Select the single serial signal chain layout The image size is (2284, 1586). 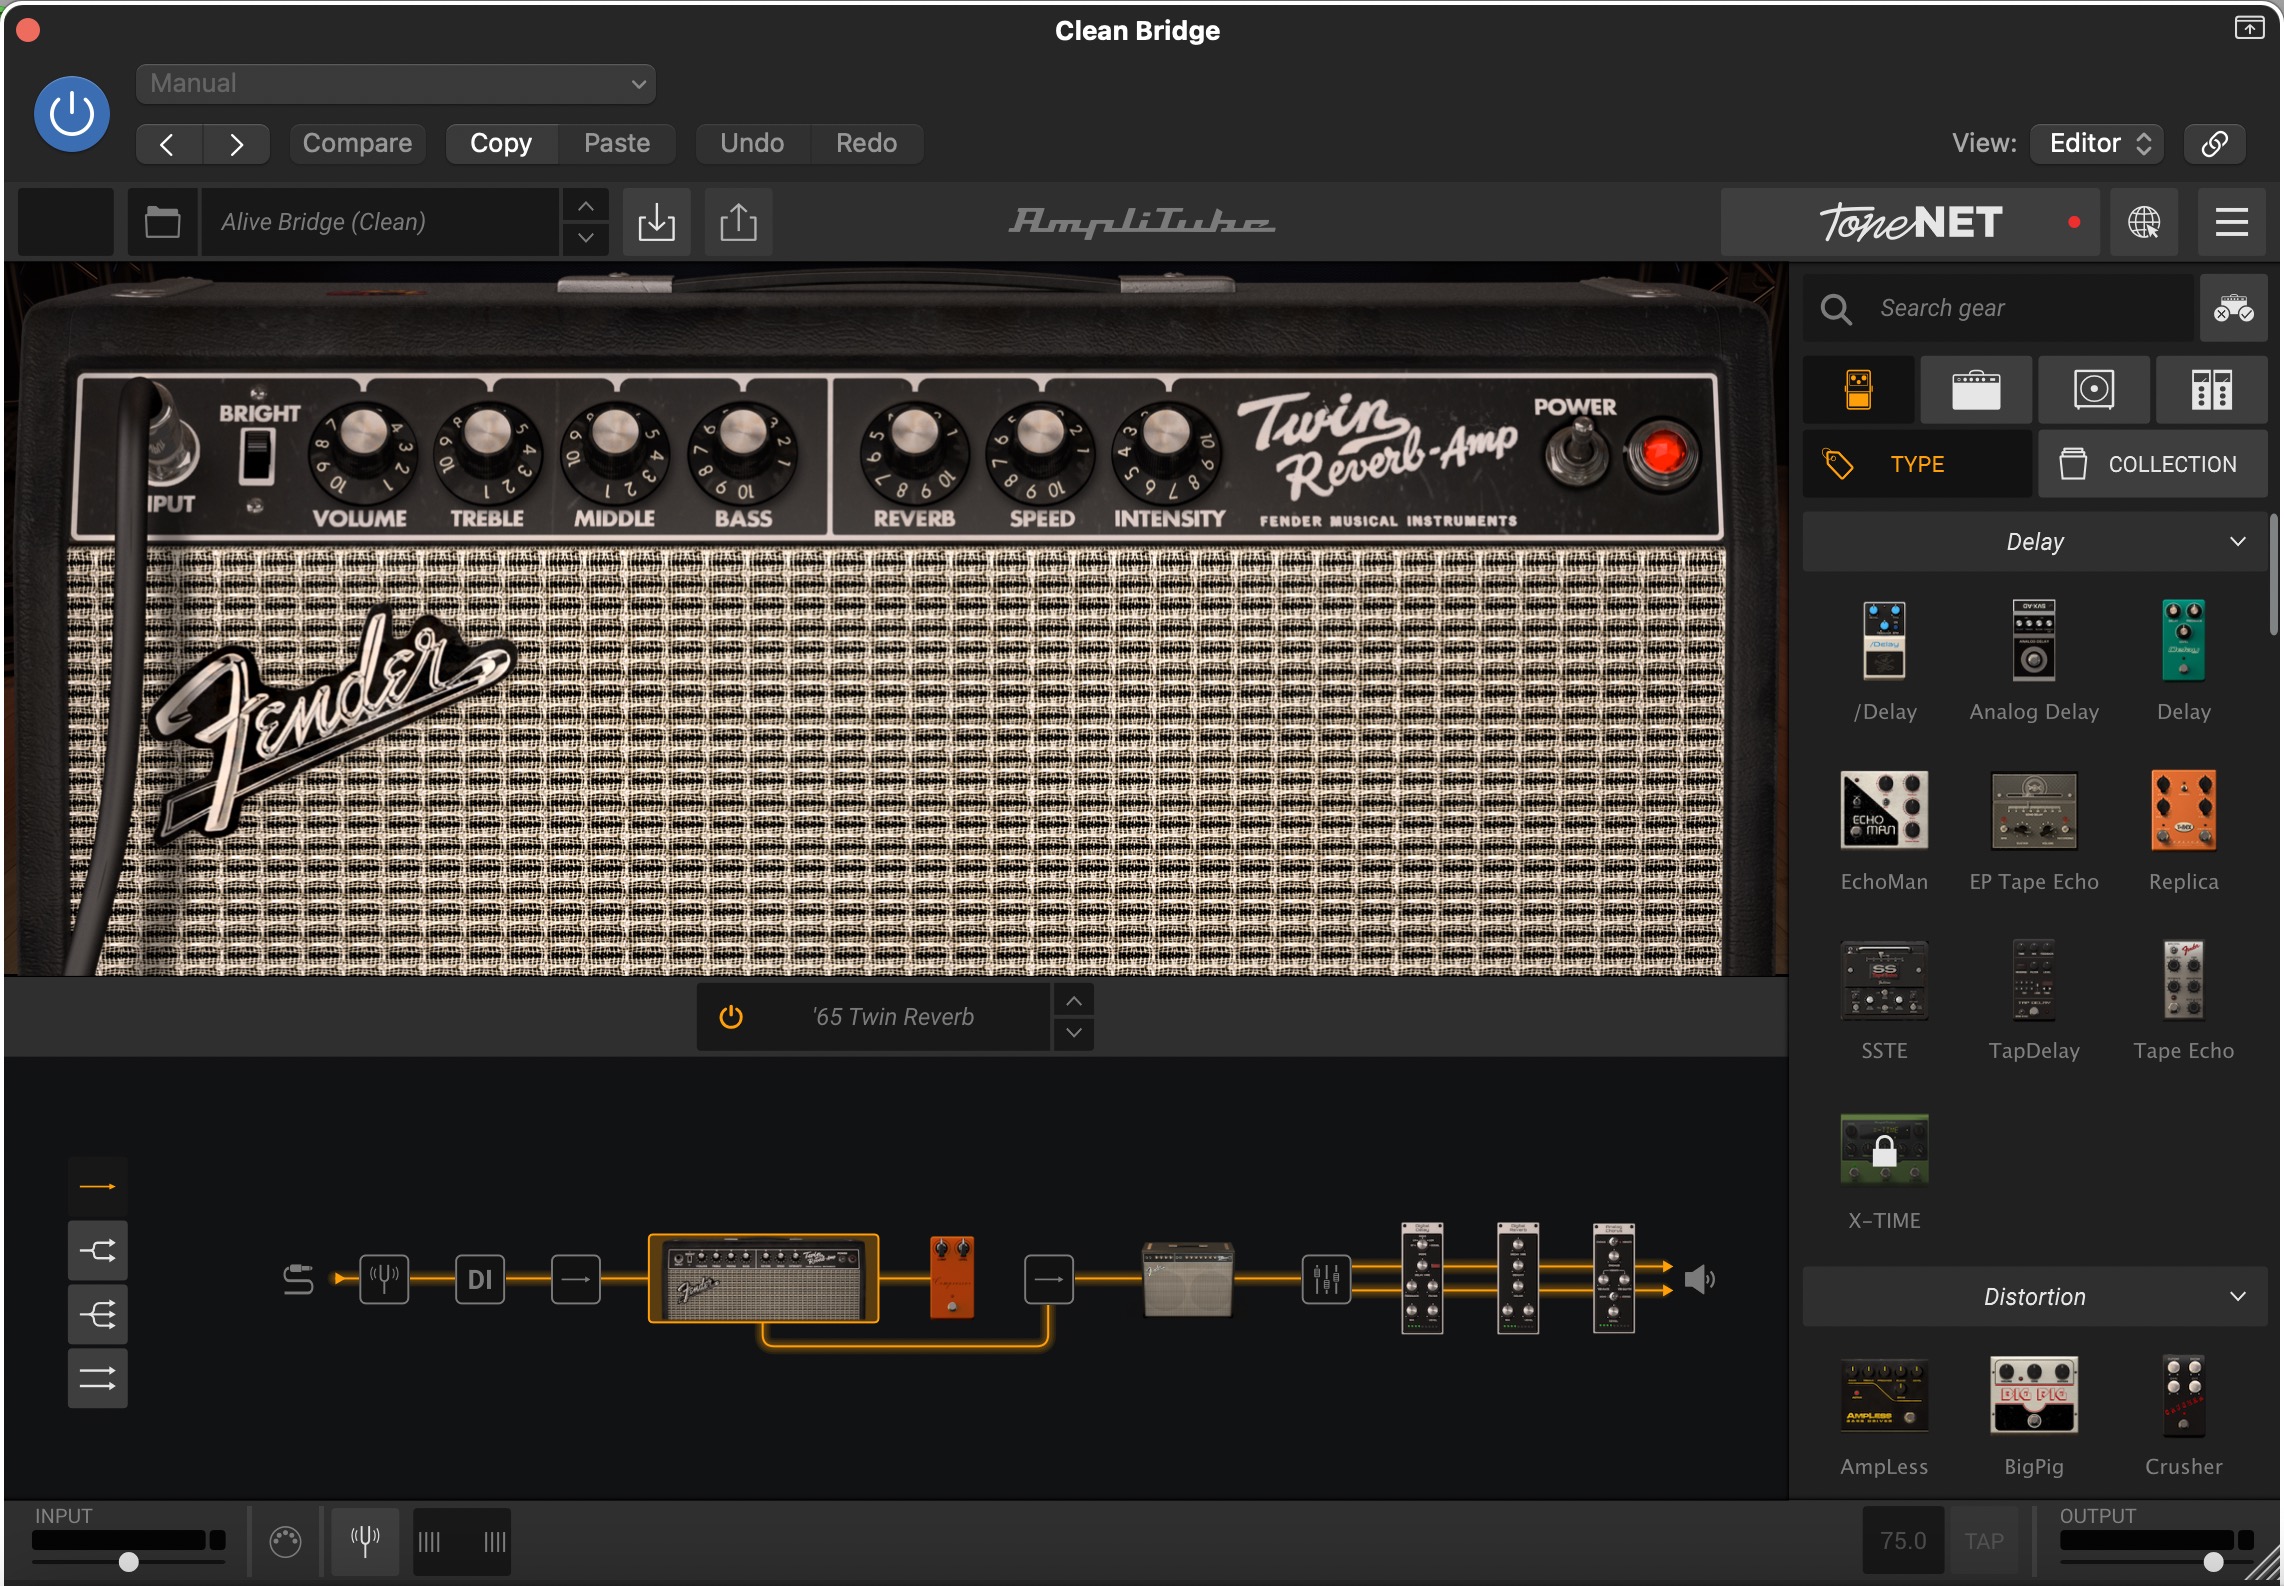(97, 1186)
